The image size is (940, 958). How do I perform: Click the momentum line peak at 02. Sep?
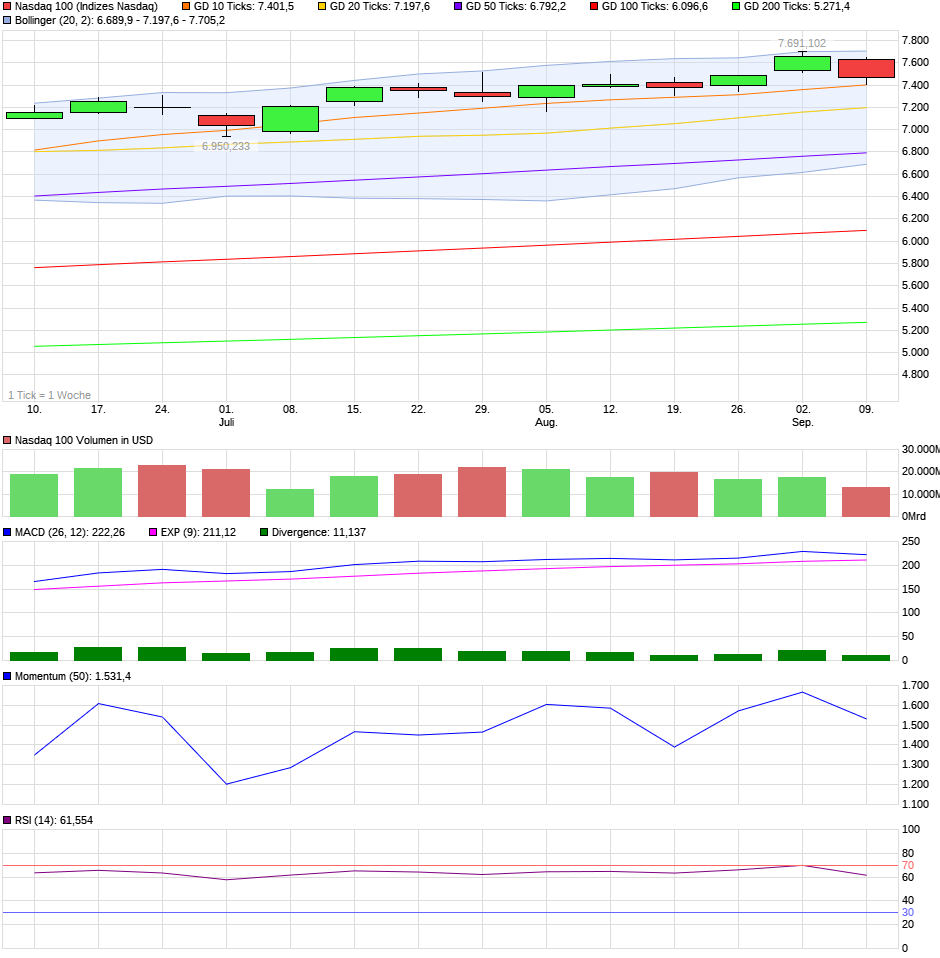(x=802, y=692)
